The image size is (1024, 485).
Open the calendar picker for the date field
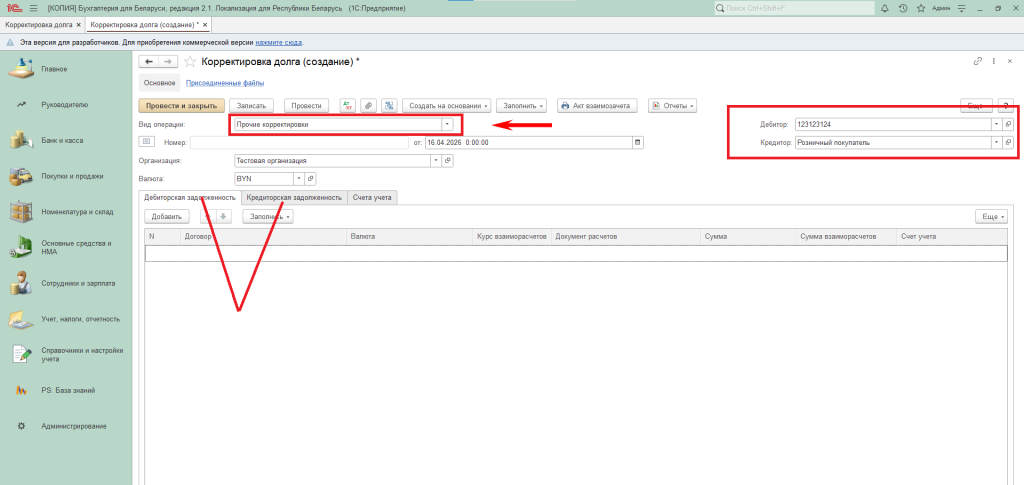pyautogui.click(x=638, y=142)
